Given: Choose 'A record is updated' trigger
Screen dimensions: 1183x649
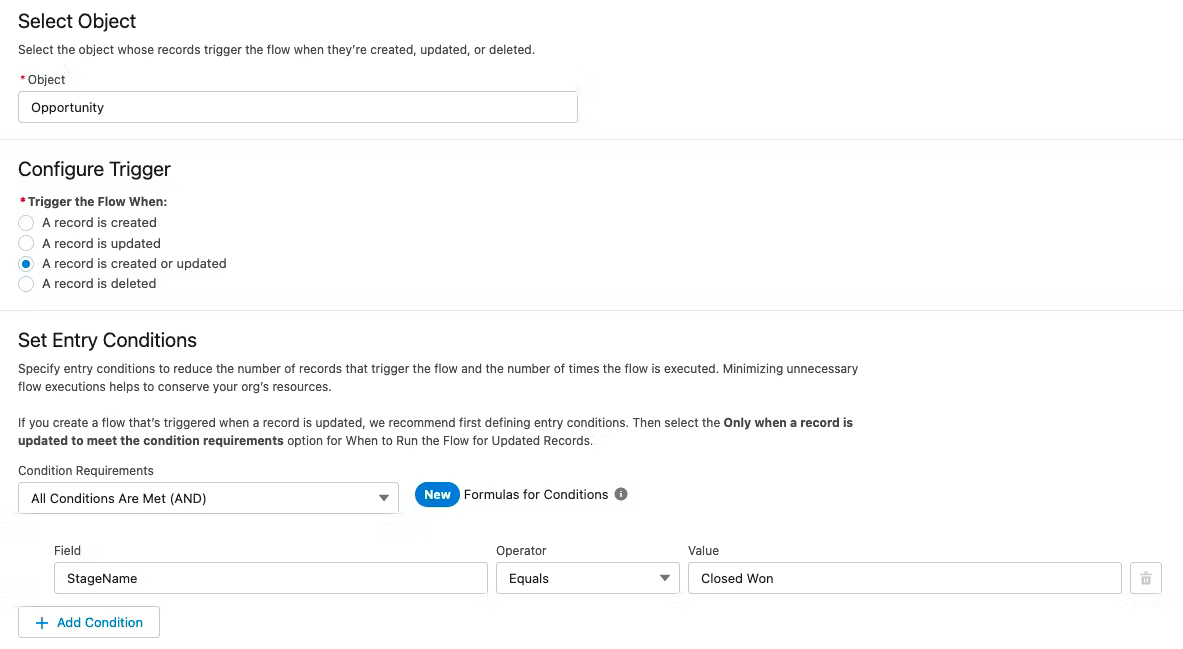Looking at the screenshot, I should pos(27,243).
